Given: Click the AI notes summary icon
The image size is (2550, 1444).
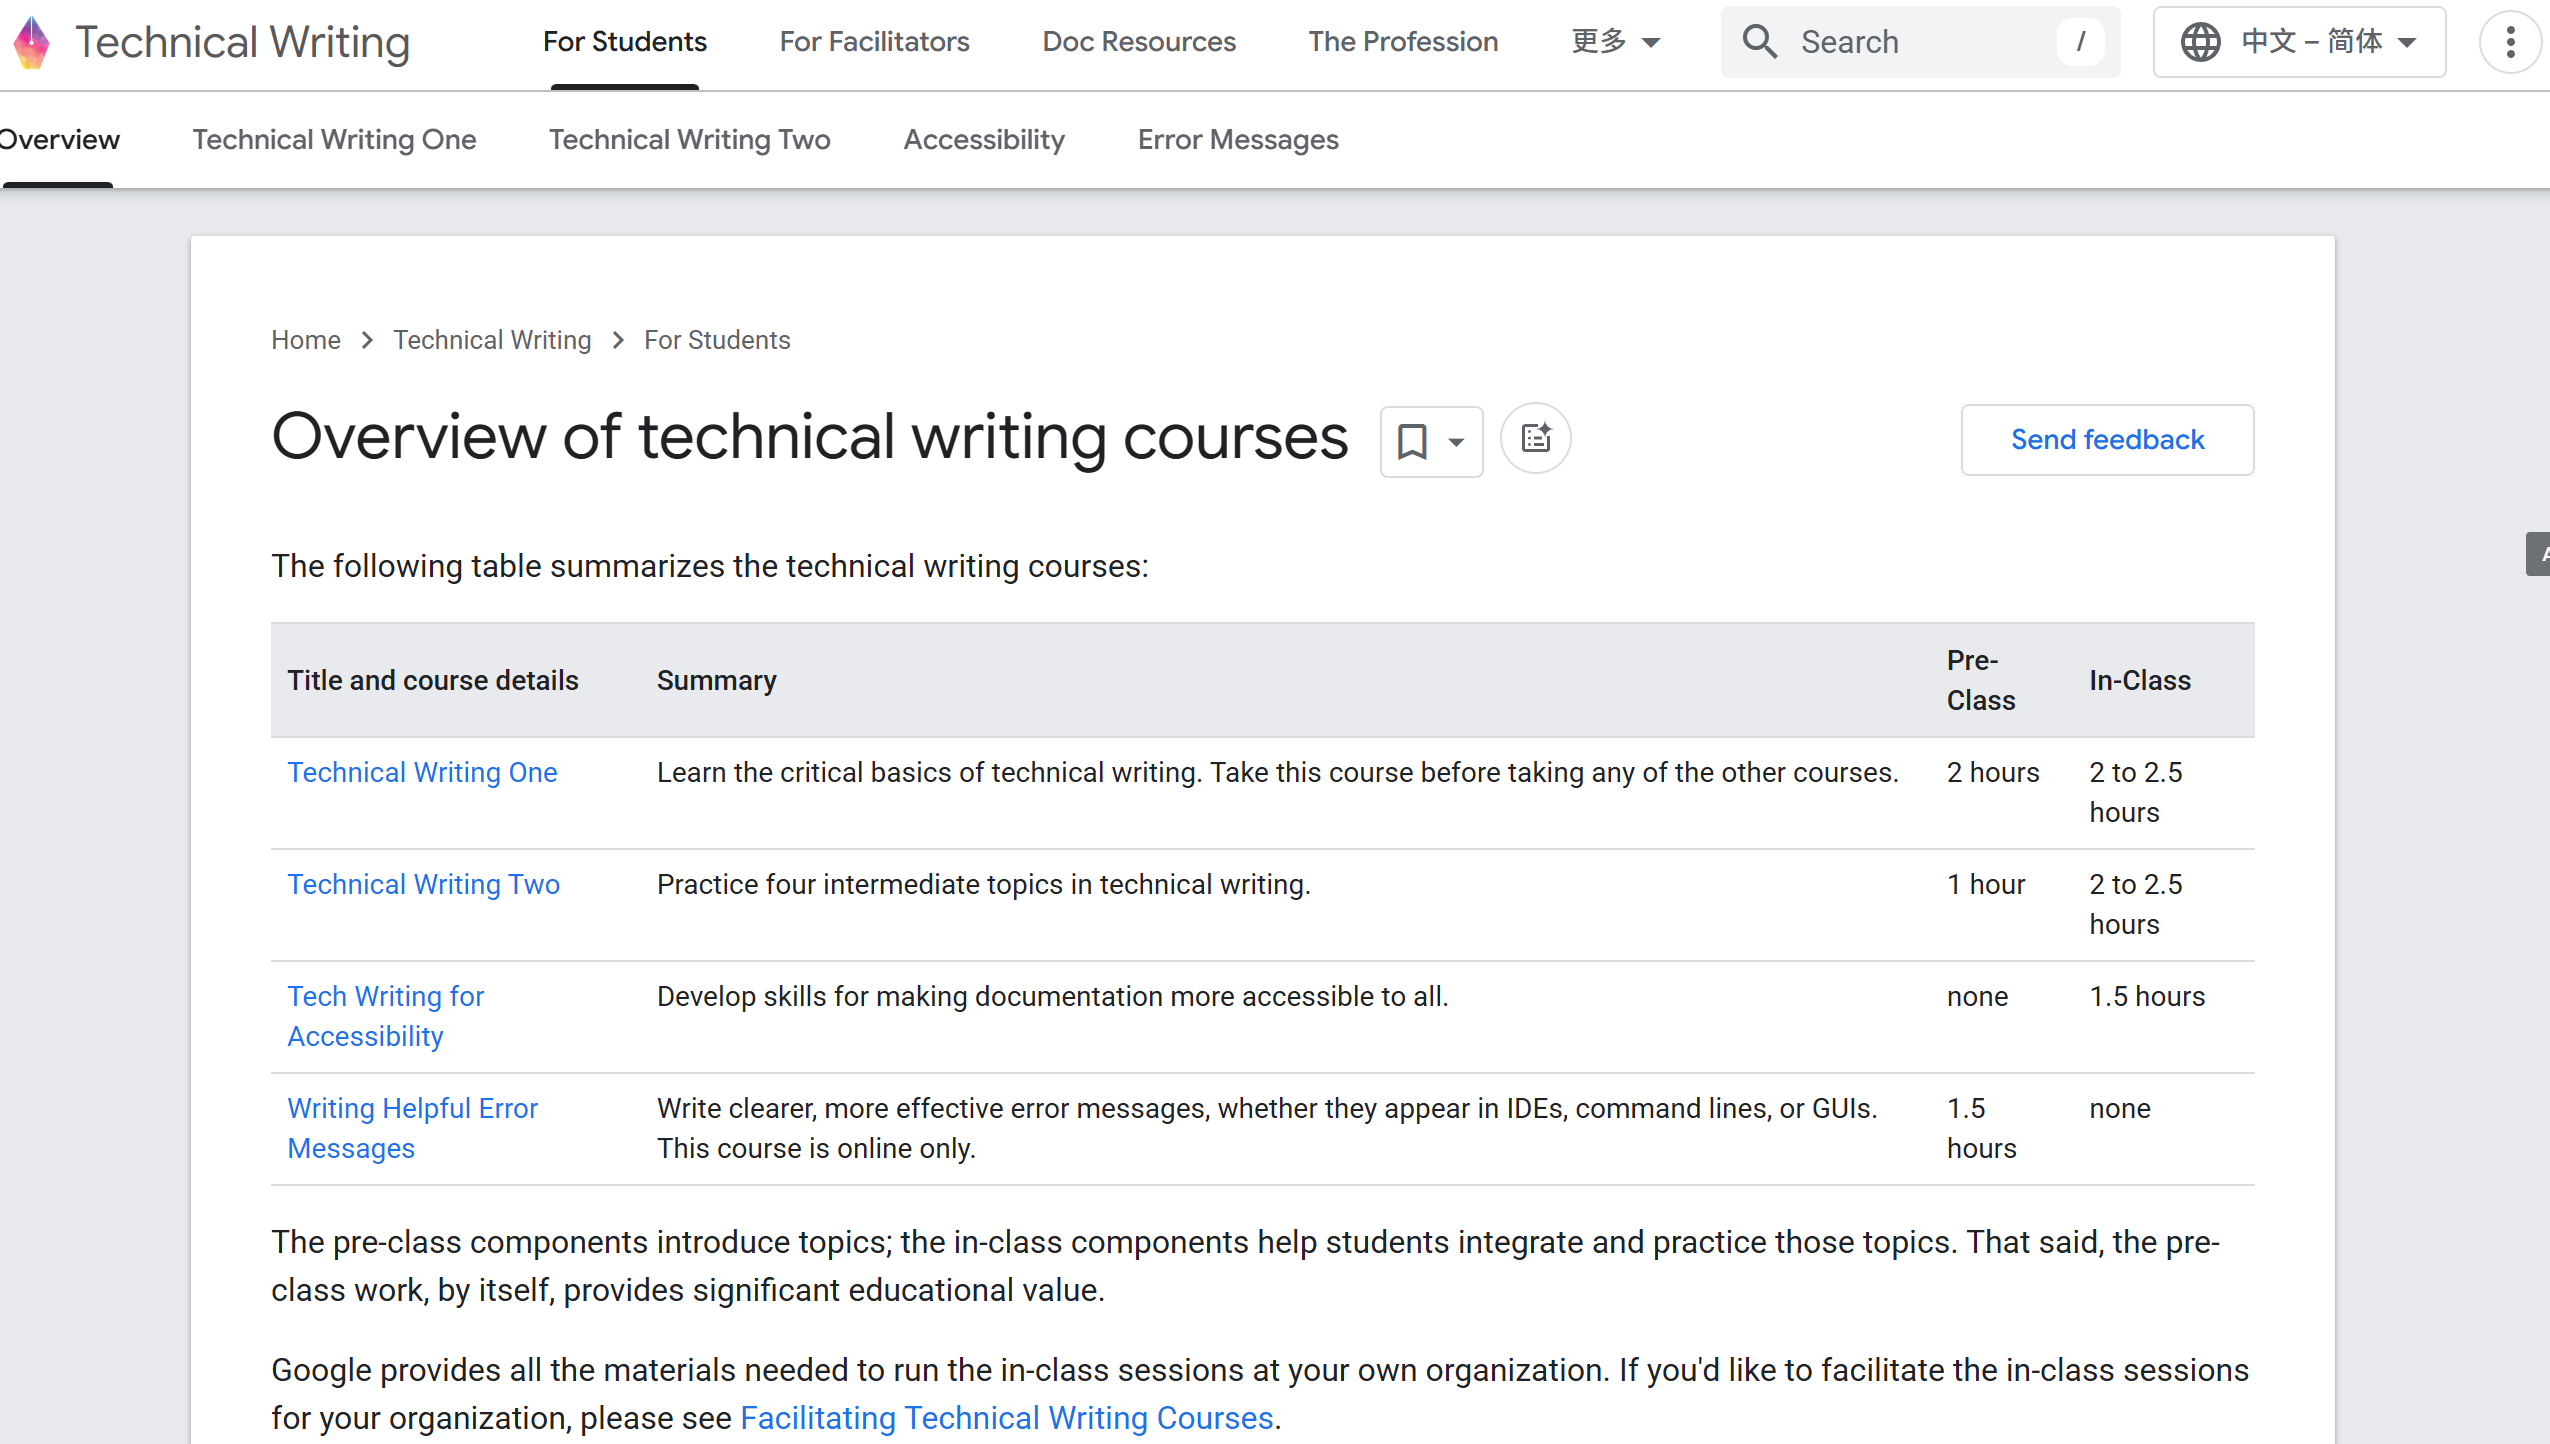Looking at the screenshot, I should 1536,439.
